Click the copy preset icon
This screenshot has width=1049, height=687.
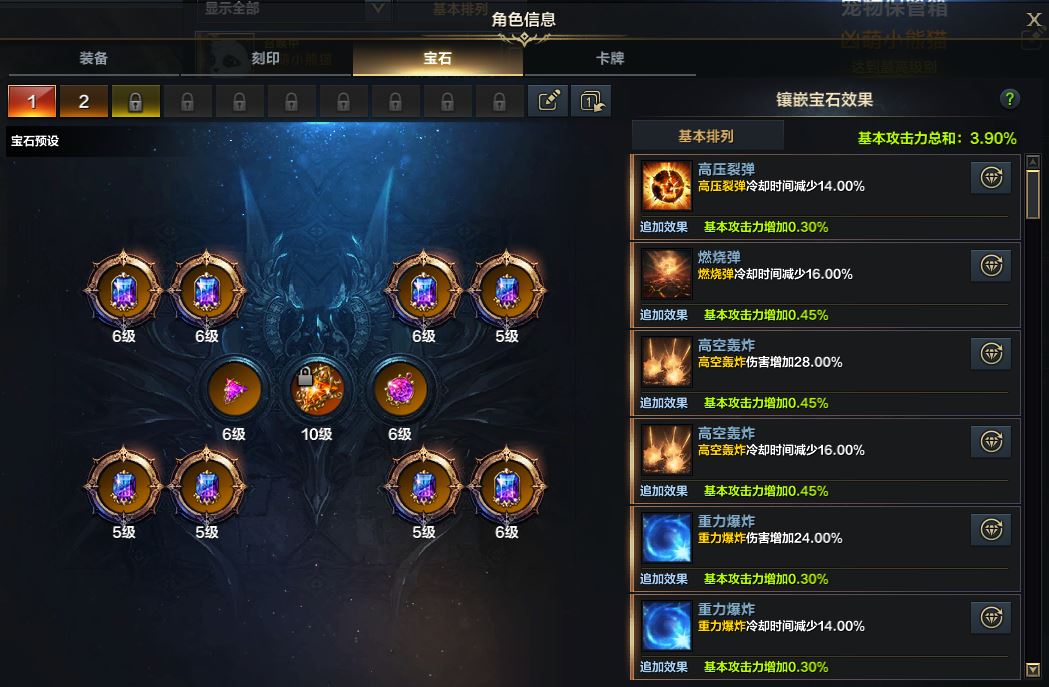coord(591,101)
